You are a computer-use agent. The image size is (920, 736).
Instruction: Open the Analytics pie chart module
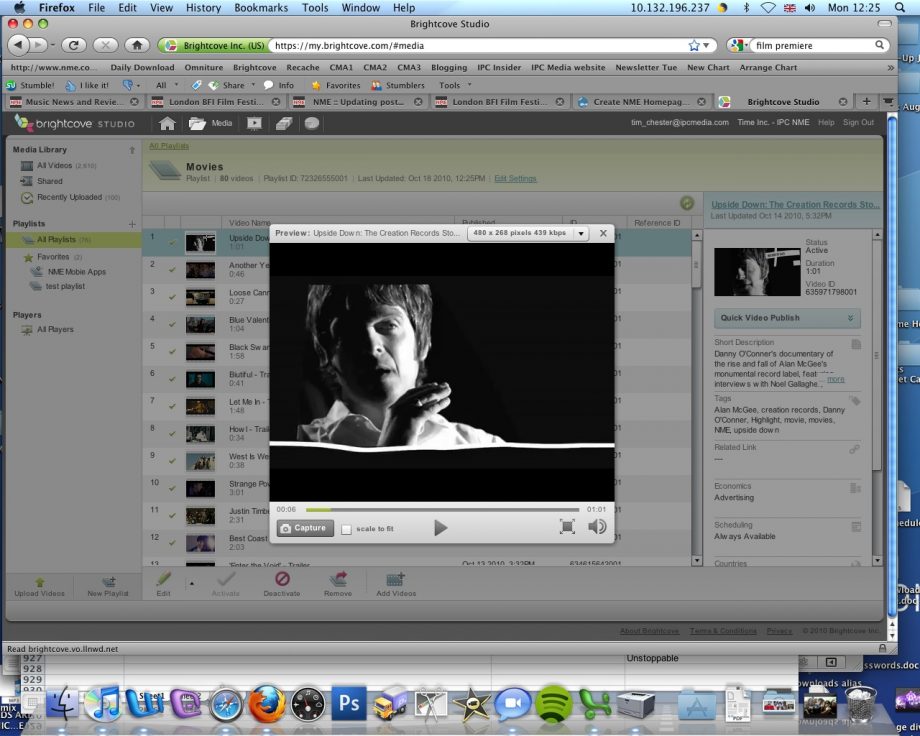pyautogui.click(x=312, y=123)
